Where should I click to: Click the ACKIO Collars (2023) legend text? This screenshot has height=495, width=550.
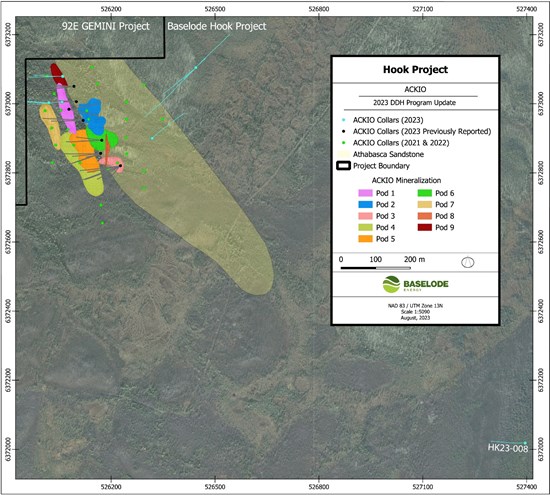pos(388,120)
